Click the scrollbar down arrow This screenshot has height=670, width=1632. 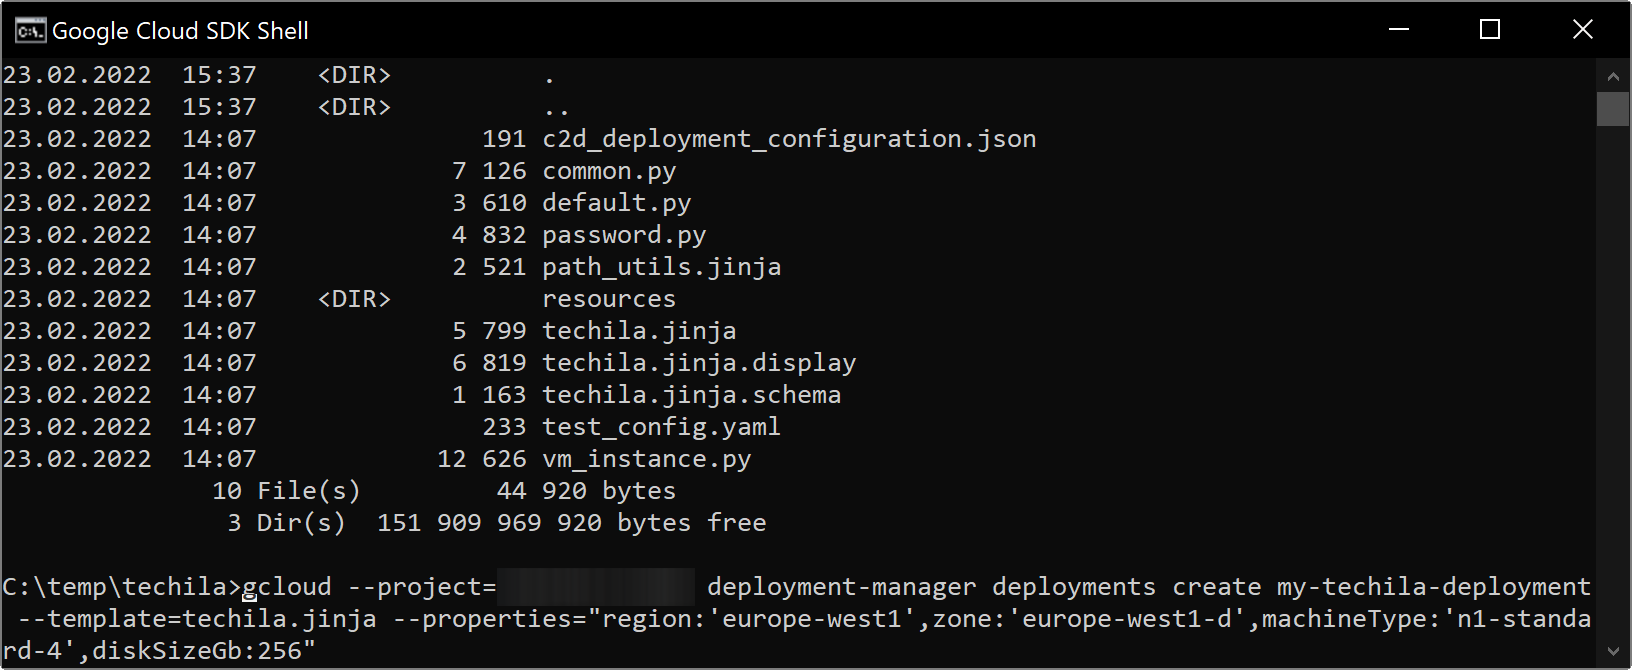tap(1613, 652)
